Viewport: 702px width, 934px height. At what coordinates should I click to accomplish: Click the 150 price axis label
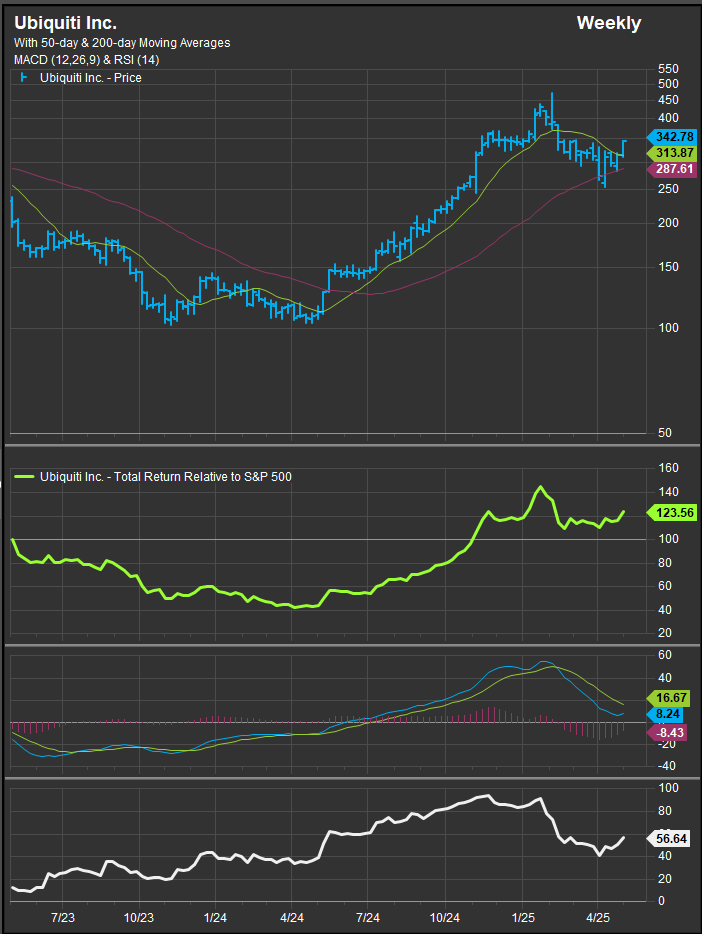click(x=668, y=267)
